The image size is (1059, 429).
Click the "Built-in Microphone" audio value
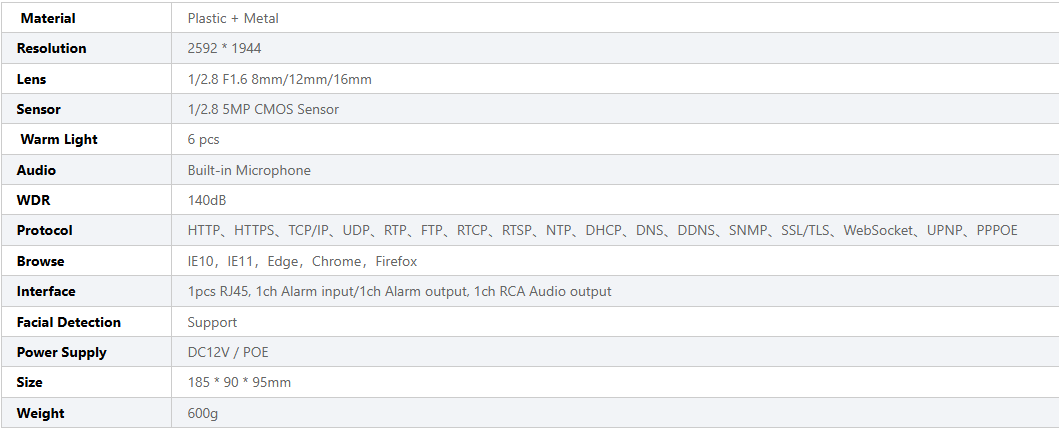(249, 170)
